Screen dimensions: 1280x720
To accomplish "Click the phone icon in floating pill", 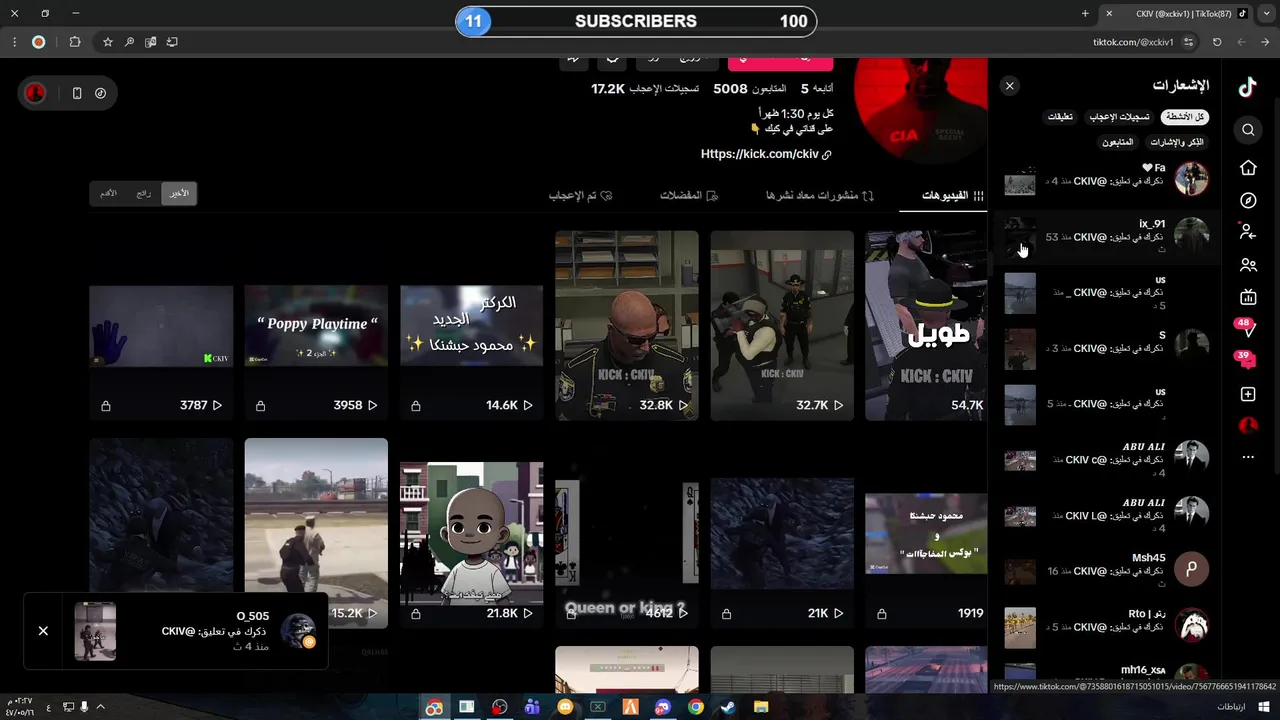I will [77, 93].
